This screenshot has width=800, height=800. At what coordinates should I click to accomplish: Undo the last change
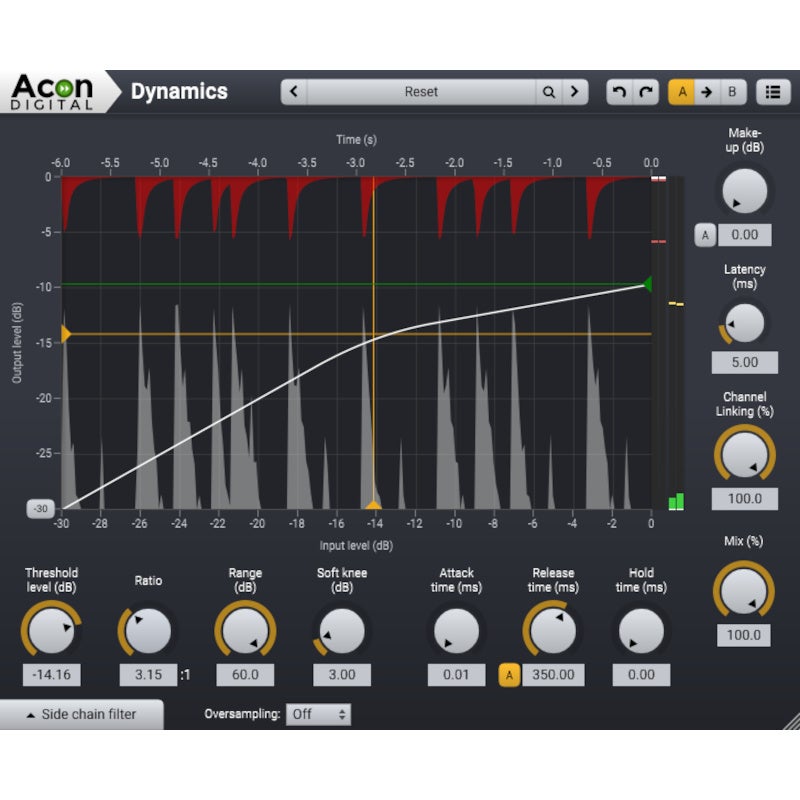619,92
